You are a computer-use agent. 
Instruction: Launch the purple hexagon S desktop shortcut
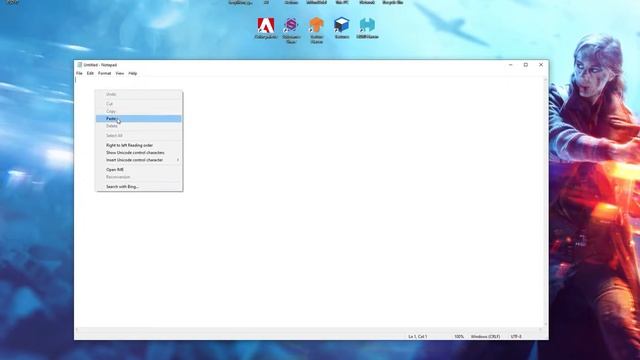pos(291,30)
